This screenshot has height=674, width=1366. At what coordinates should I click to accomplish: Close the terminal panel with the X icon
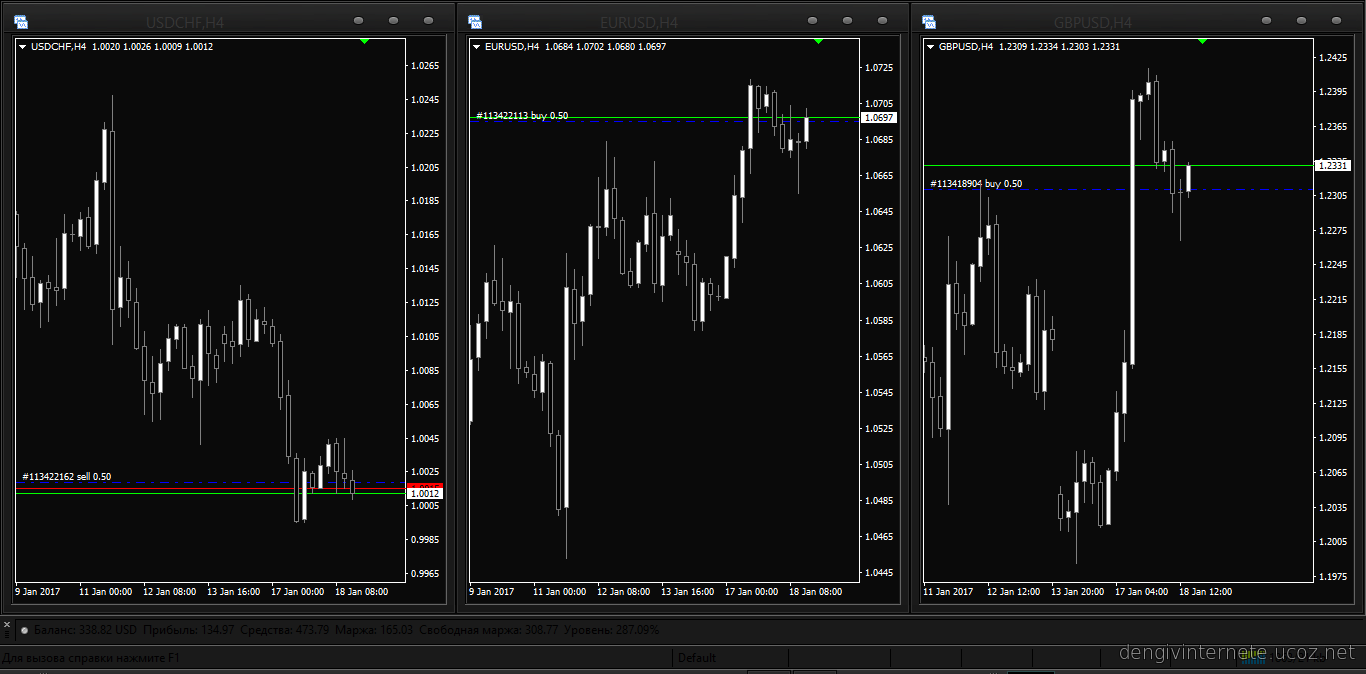7,624
